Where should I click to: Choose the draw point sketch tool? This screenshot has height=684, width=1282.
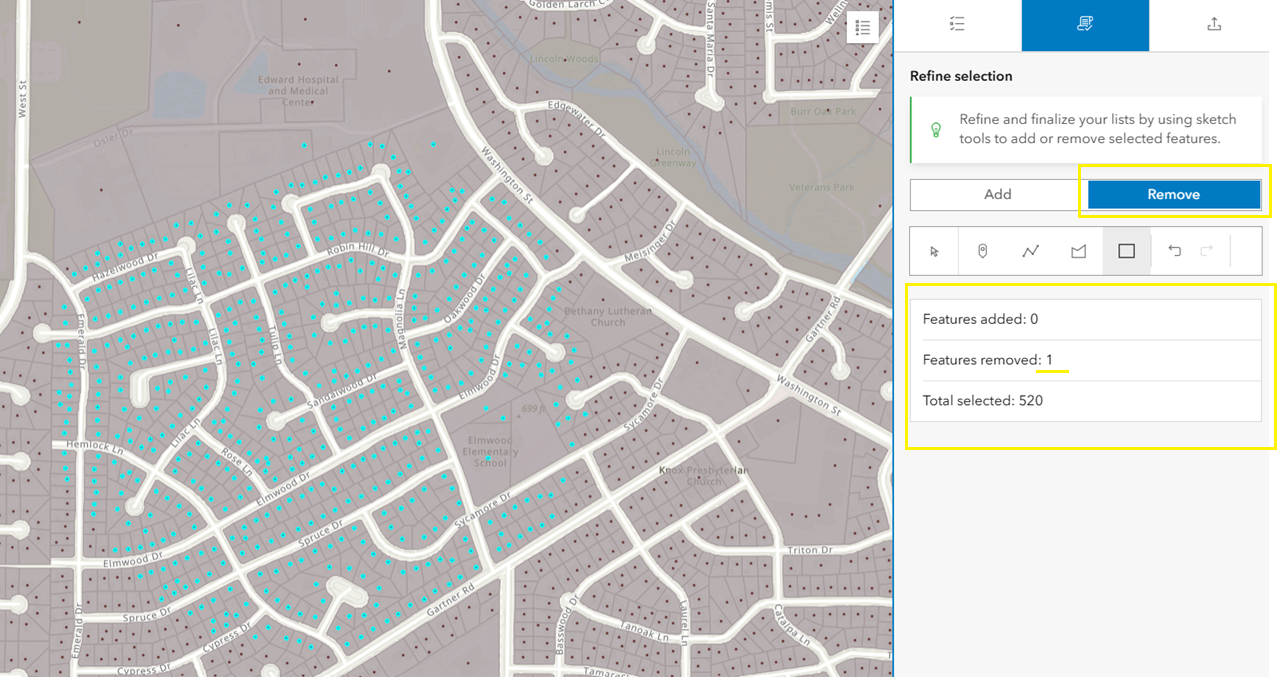click(982, 251)
